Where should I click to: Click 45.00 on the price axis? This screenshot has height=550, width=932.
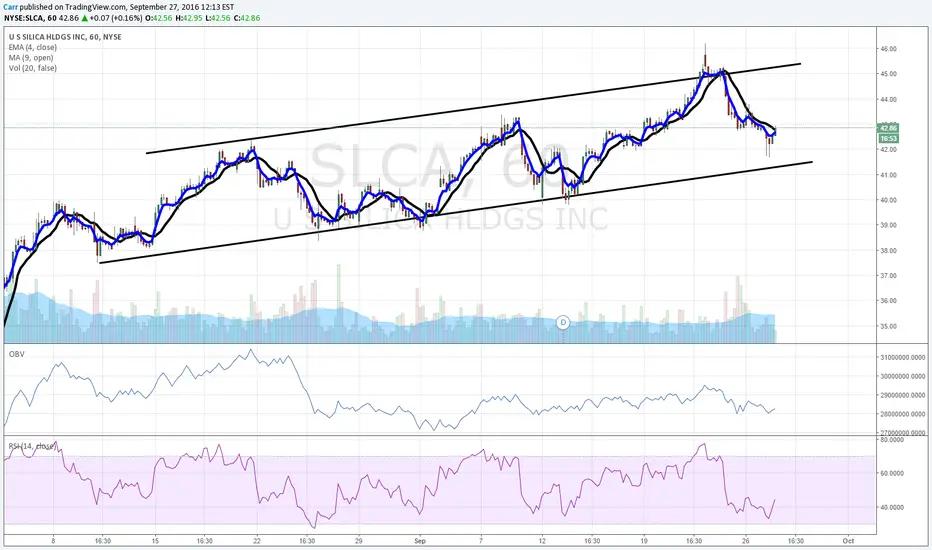(889, 74)
